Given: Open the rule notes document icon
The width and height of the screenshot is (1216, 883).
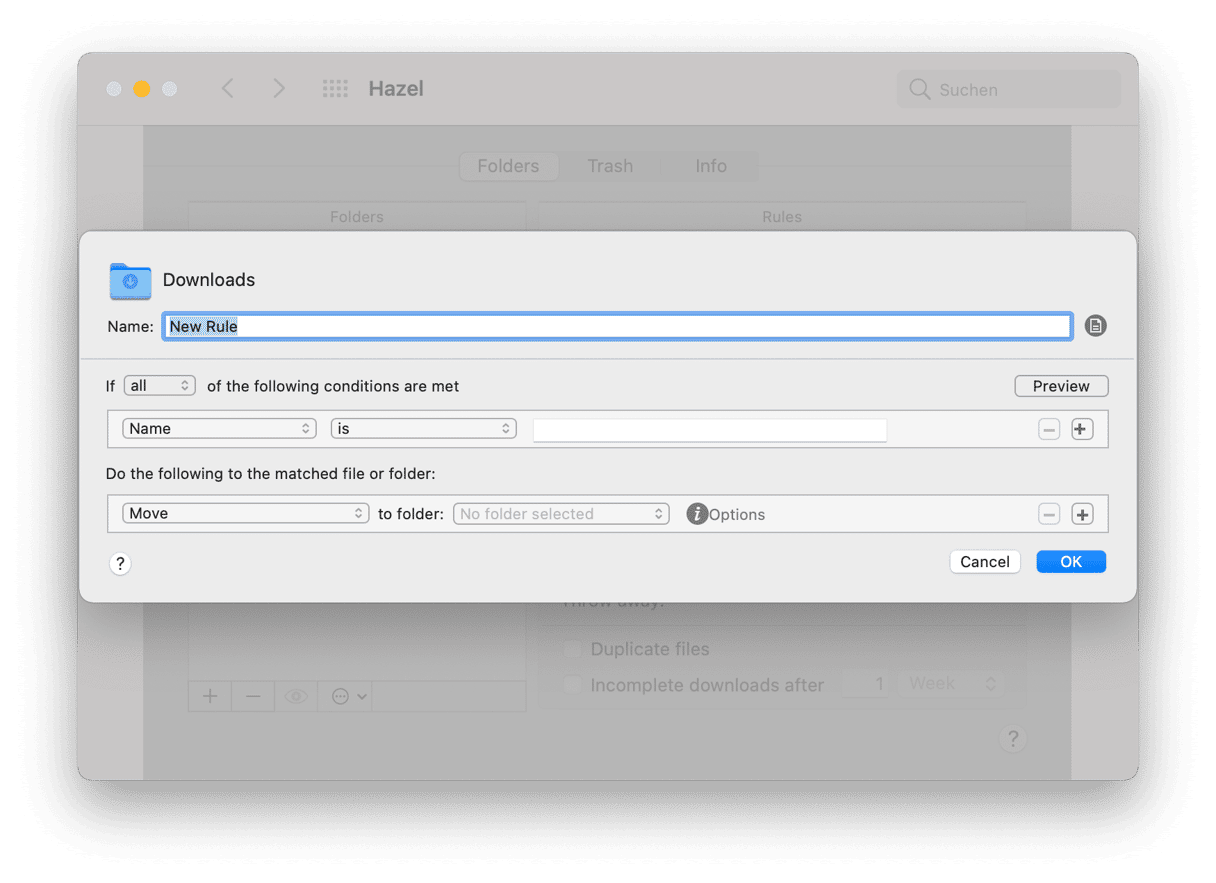Looking at the screenshot, I should 1096,326.
